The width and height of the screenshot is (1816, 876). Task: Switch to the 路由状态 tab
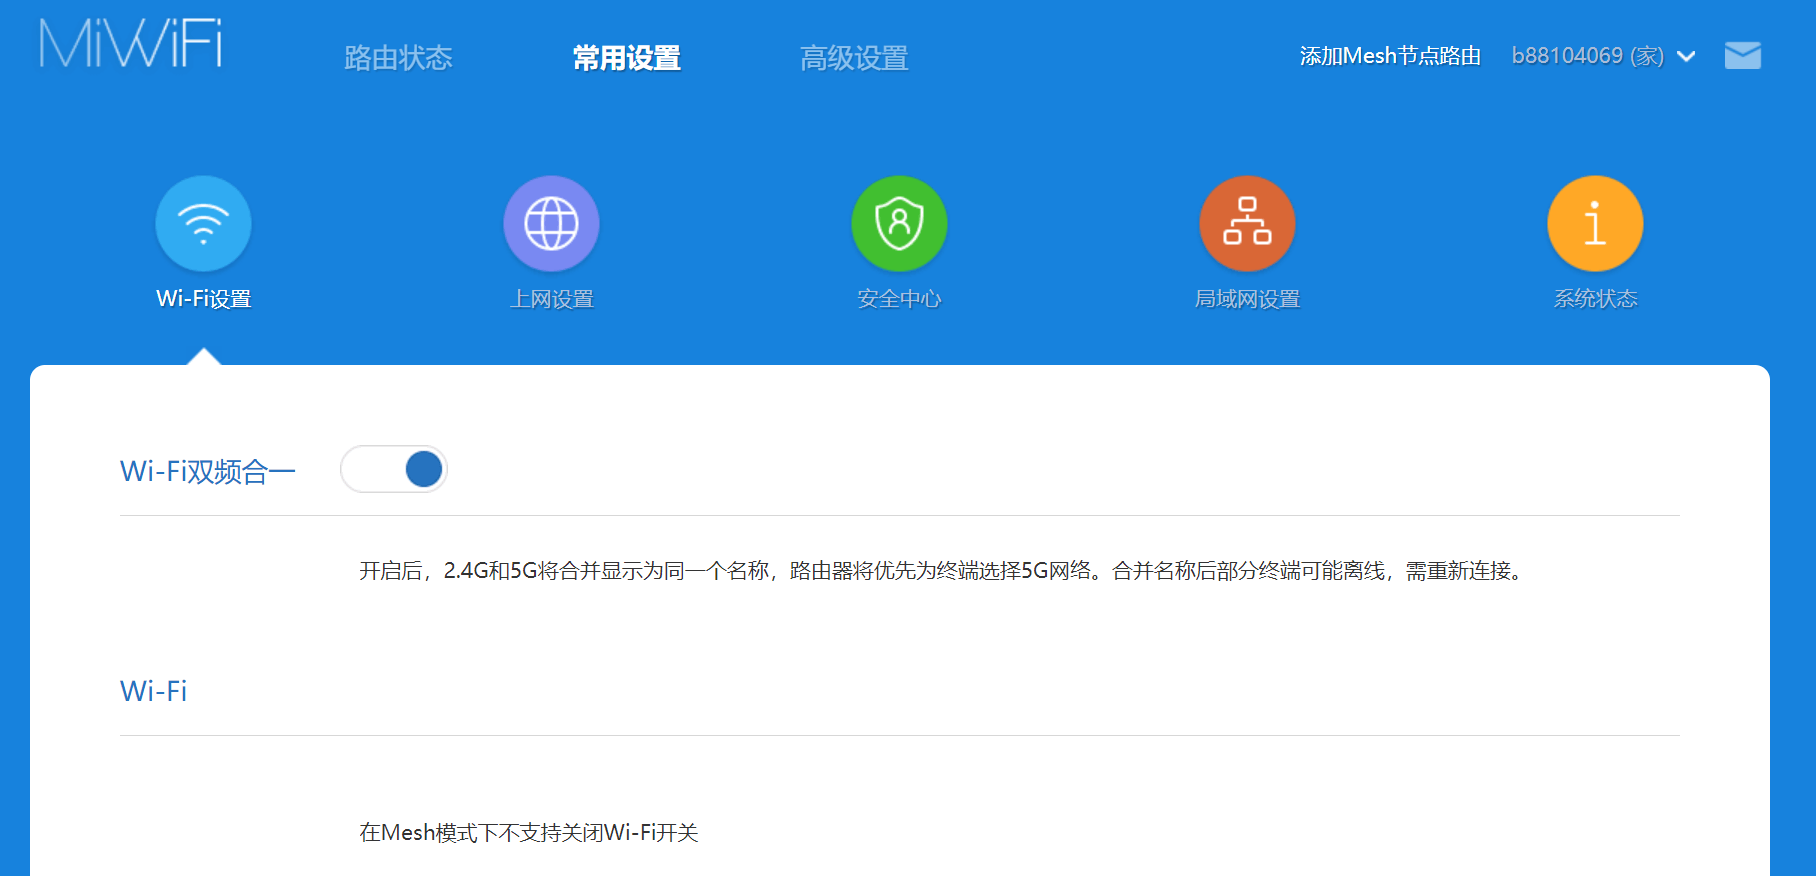[x=398, y=58]
